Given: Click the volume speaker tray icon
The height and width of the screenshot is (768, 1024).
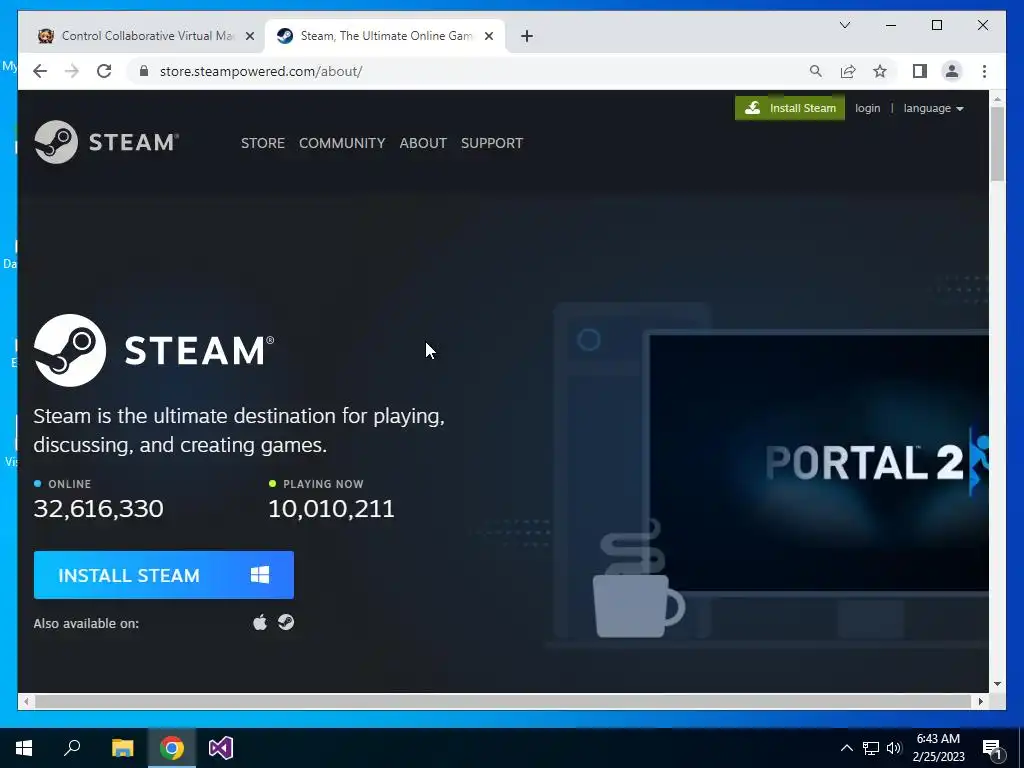Looking at the screenshot, I should coord(894,748).
